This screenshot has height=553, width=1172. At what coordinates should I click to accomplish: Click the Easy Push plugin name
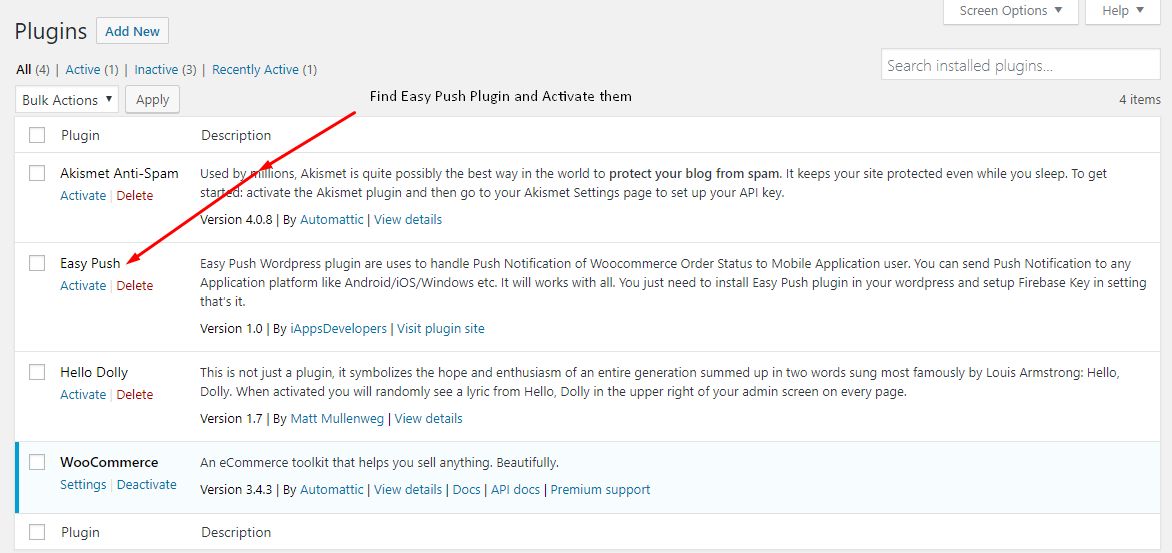(90, 263)
